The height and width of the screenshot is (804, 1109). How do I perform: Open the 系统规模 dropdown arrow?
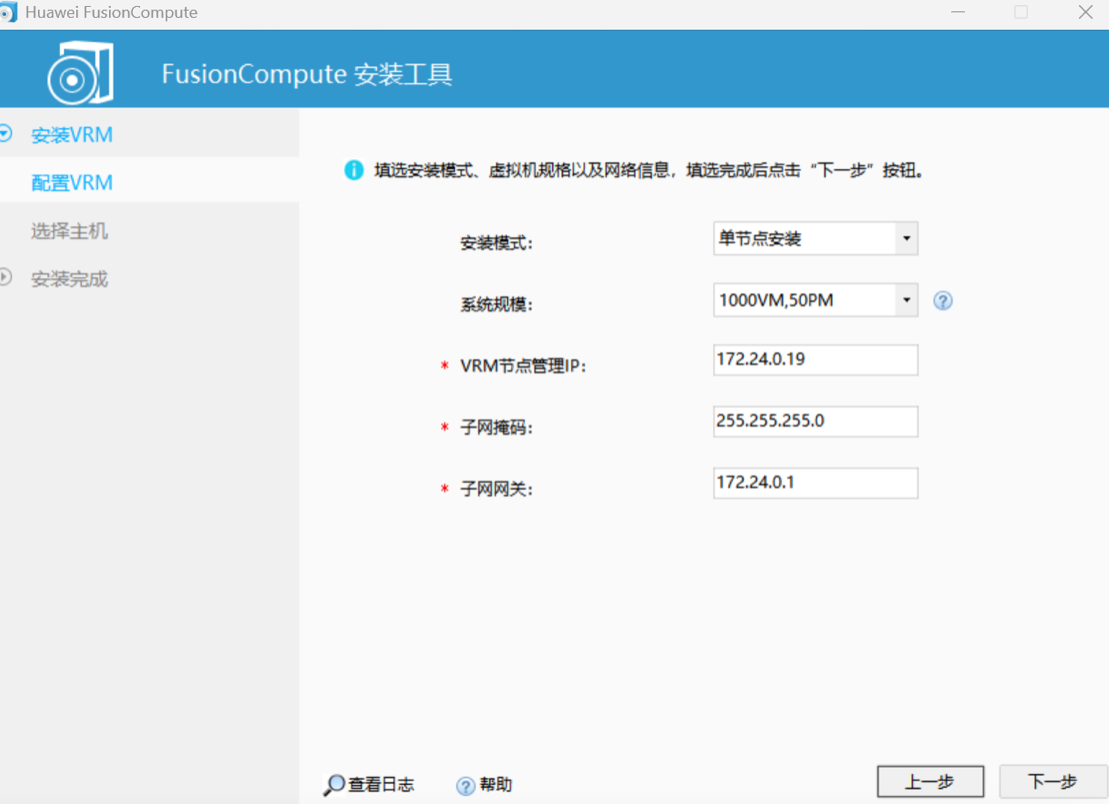tap(907, 300)
